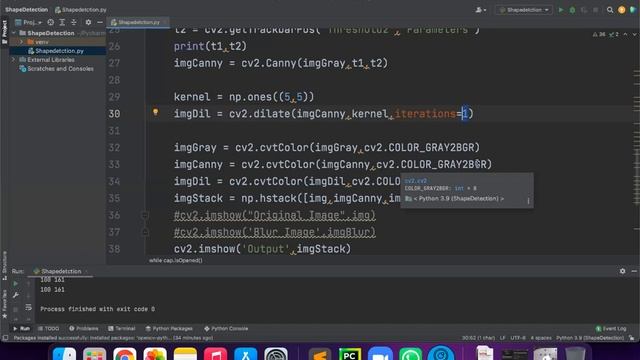The image size is (640, 360).
Task: Change UTF-8 encoding in status bar
Action: click(x=518, y=338)
